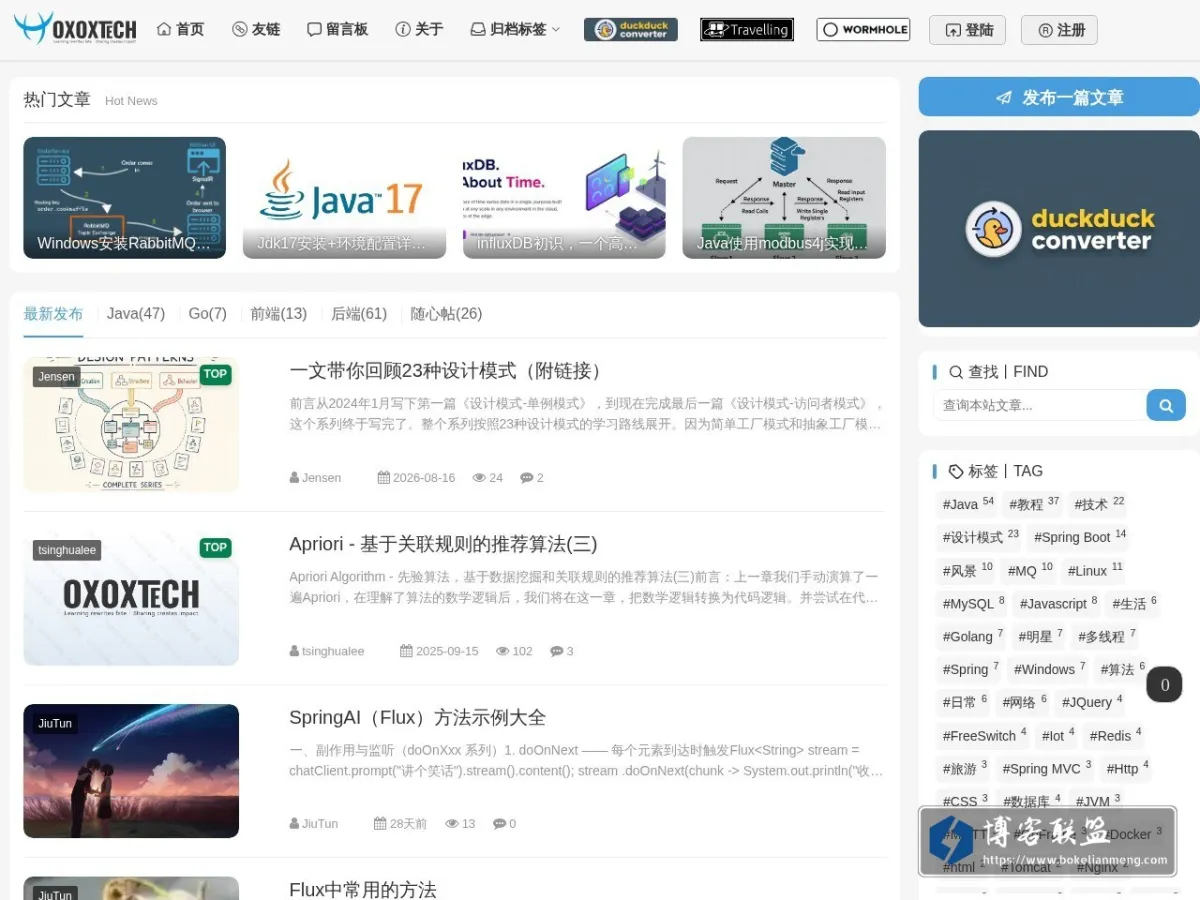Switch to the 随心帖(26) tab

(447, 314)
